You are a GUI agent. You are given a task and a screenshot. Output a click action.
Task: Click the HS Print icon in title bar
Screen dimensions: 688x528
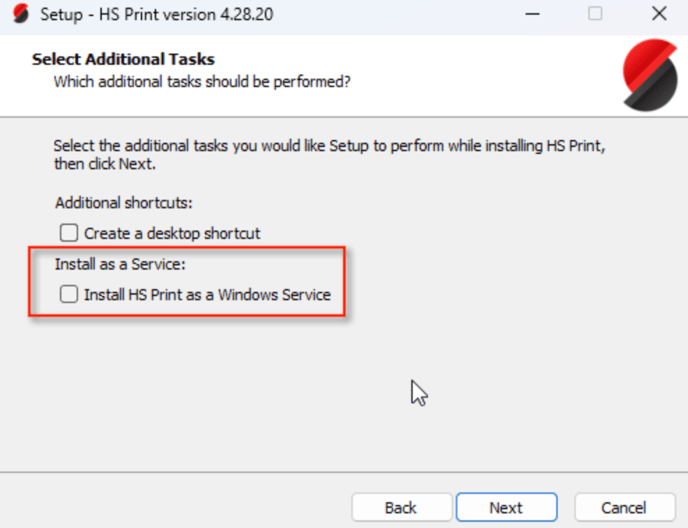(x=21, y=13)
